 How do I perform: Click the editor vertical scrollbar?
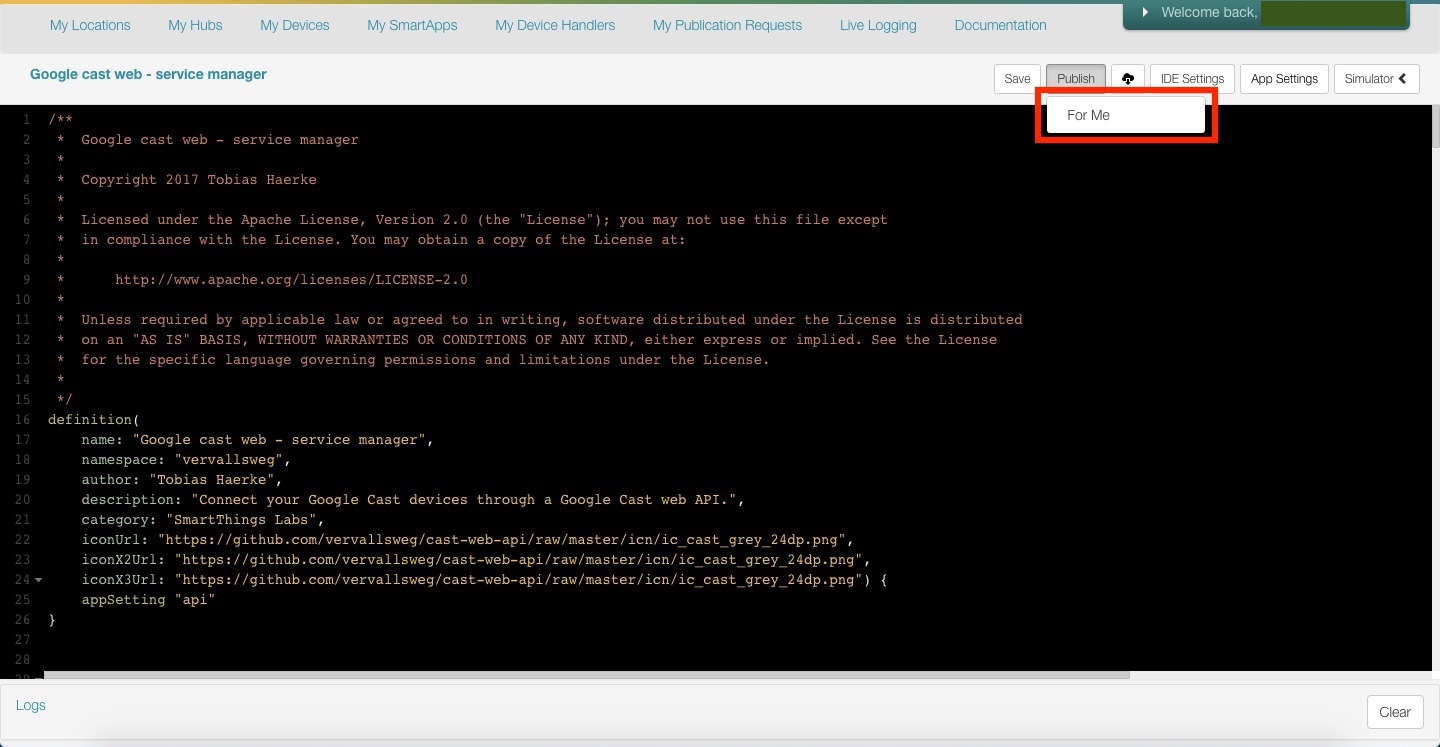pos(1435,127)
